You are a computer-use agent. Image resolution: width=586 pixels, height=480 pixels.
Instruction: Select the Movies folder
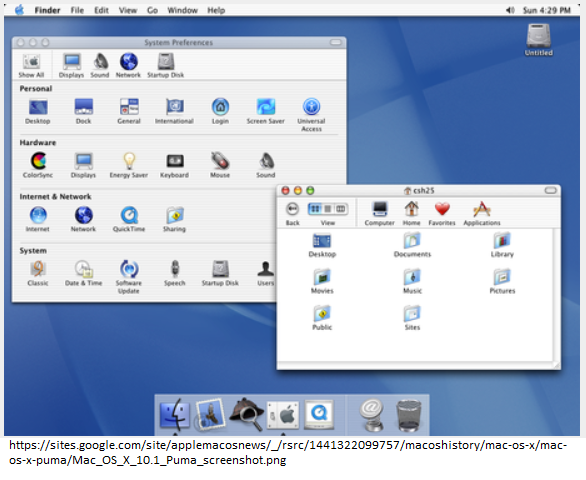[x=322, y=281]
